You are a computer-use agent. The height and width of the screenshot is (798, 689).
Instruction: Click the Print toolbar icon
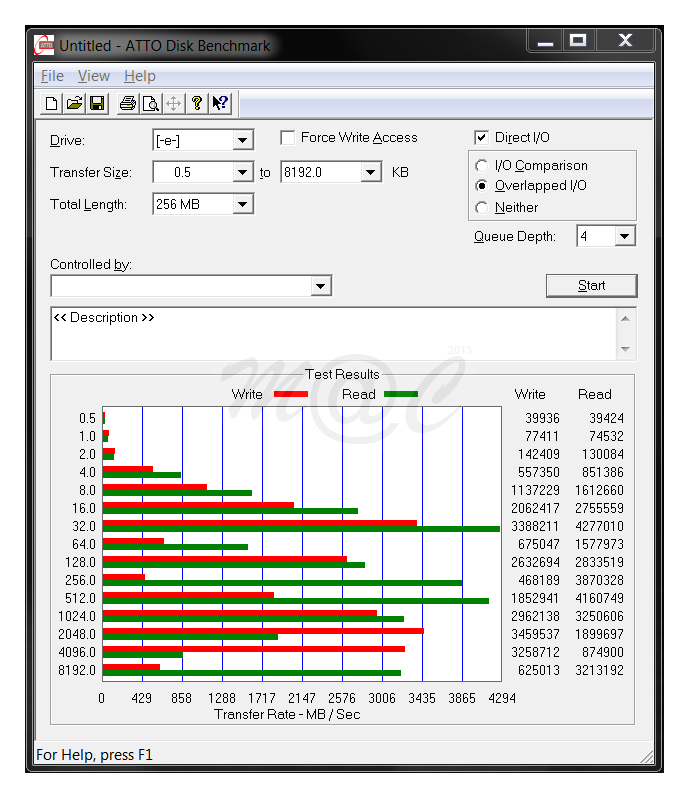[128, 104]
